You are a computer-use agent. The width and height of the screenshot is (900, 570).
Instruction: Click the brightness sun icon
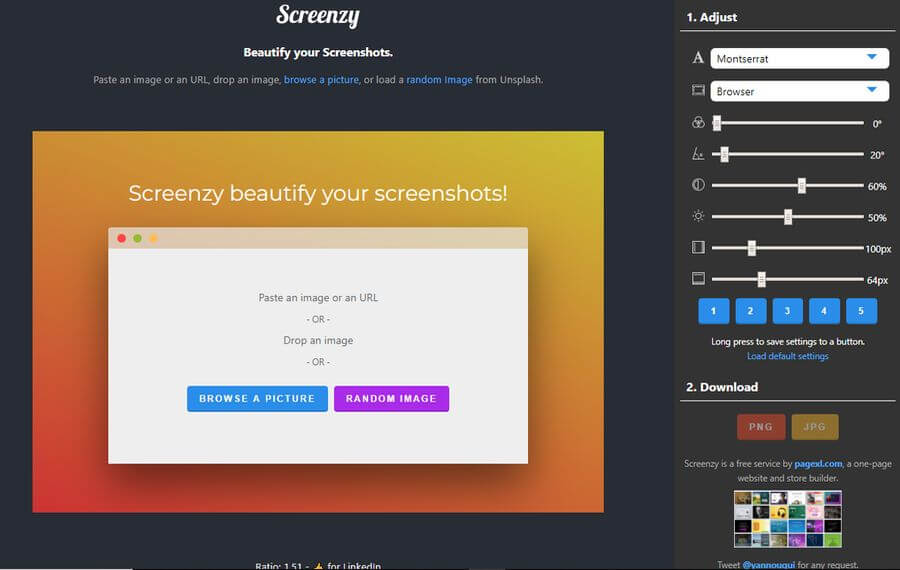point(698,216)
